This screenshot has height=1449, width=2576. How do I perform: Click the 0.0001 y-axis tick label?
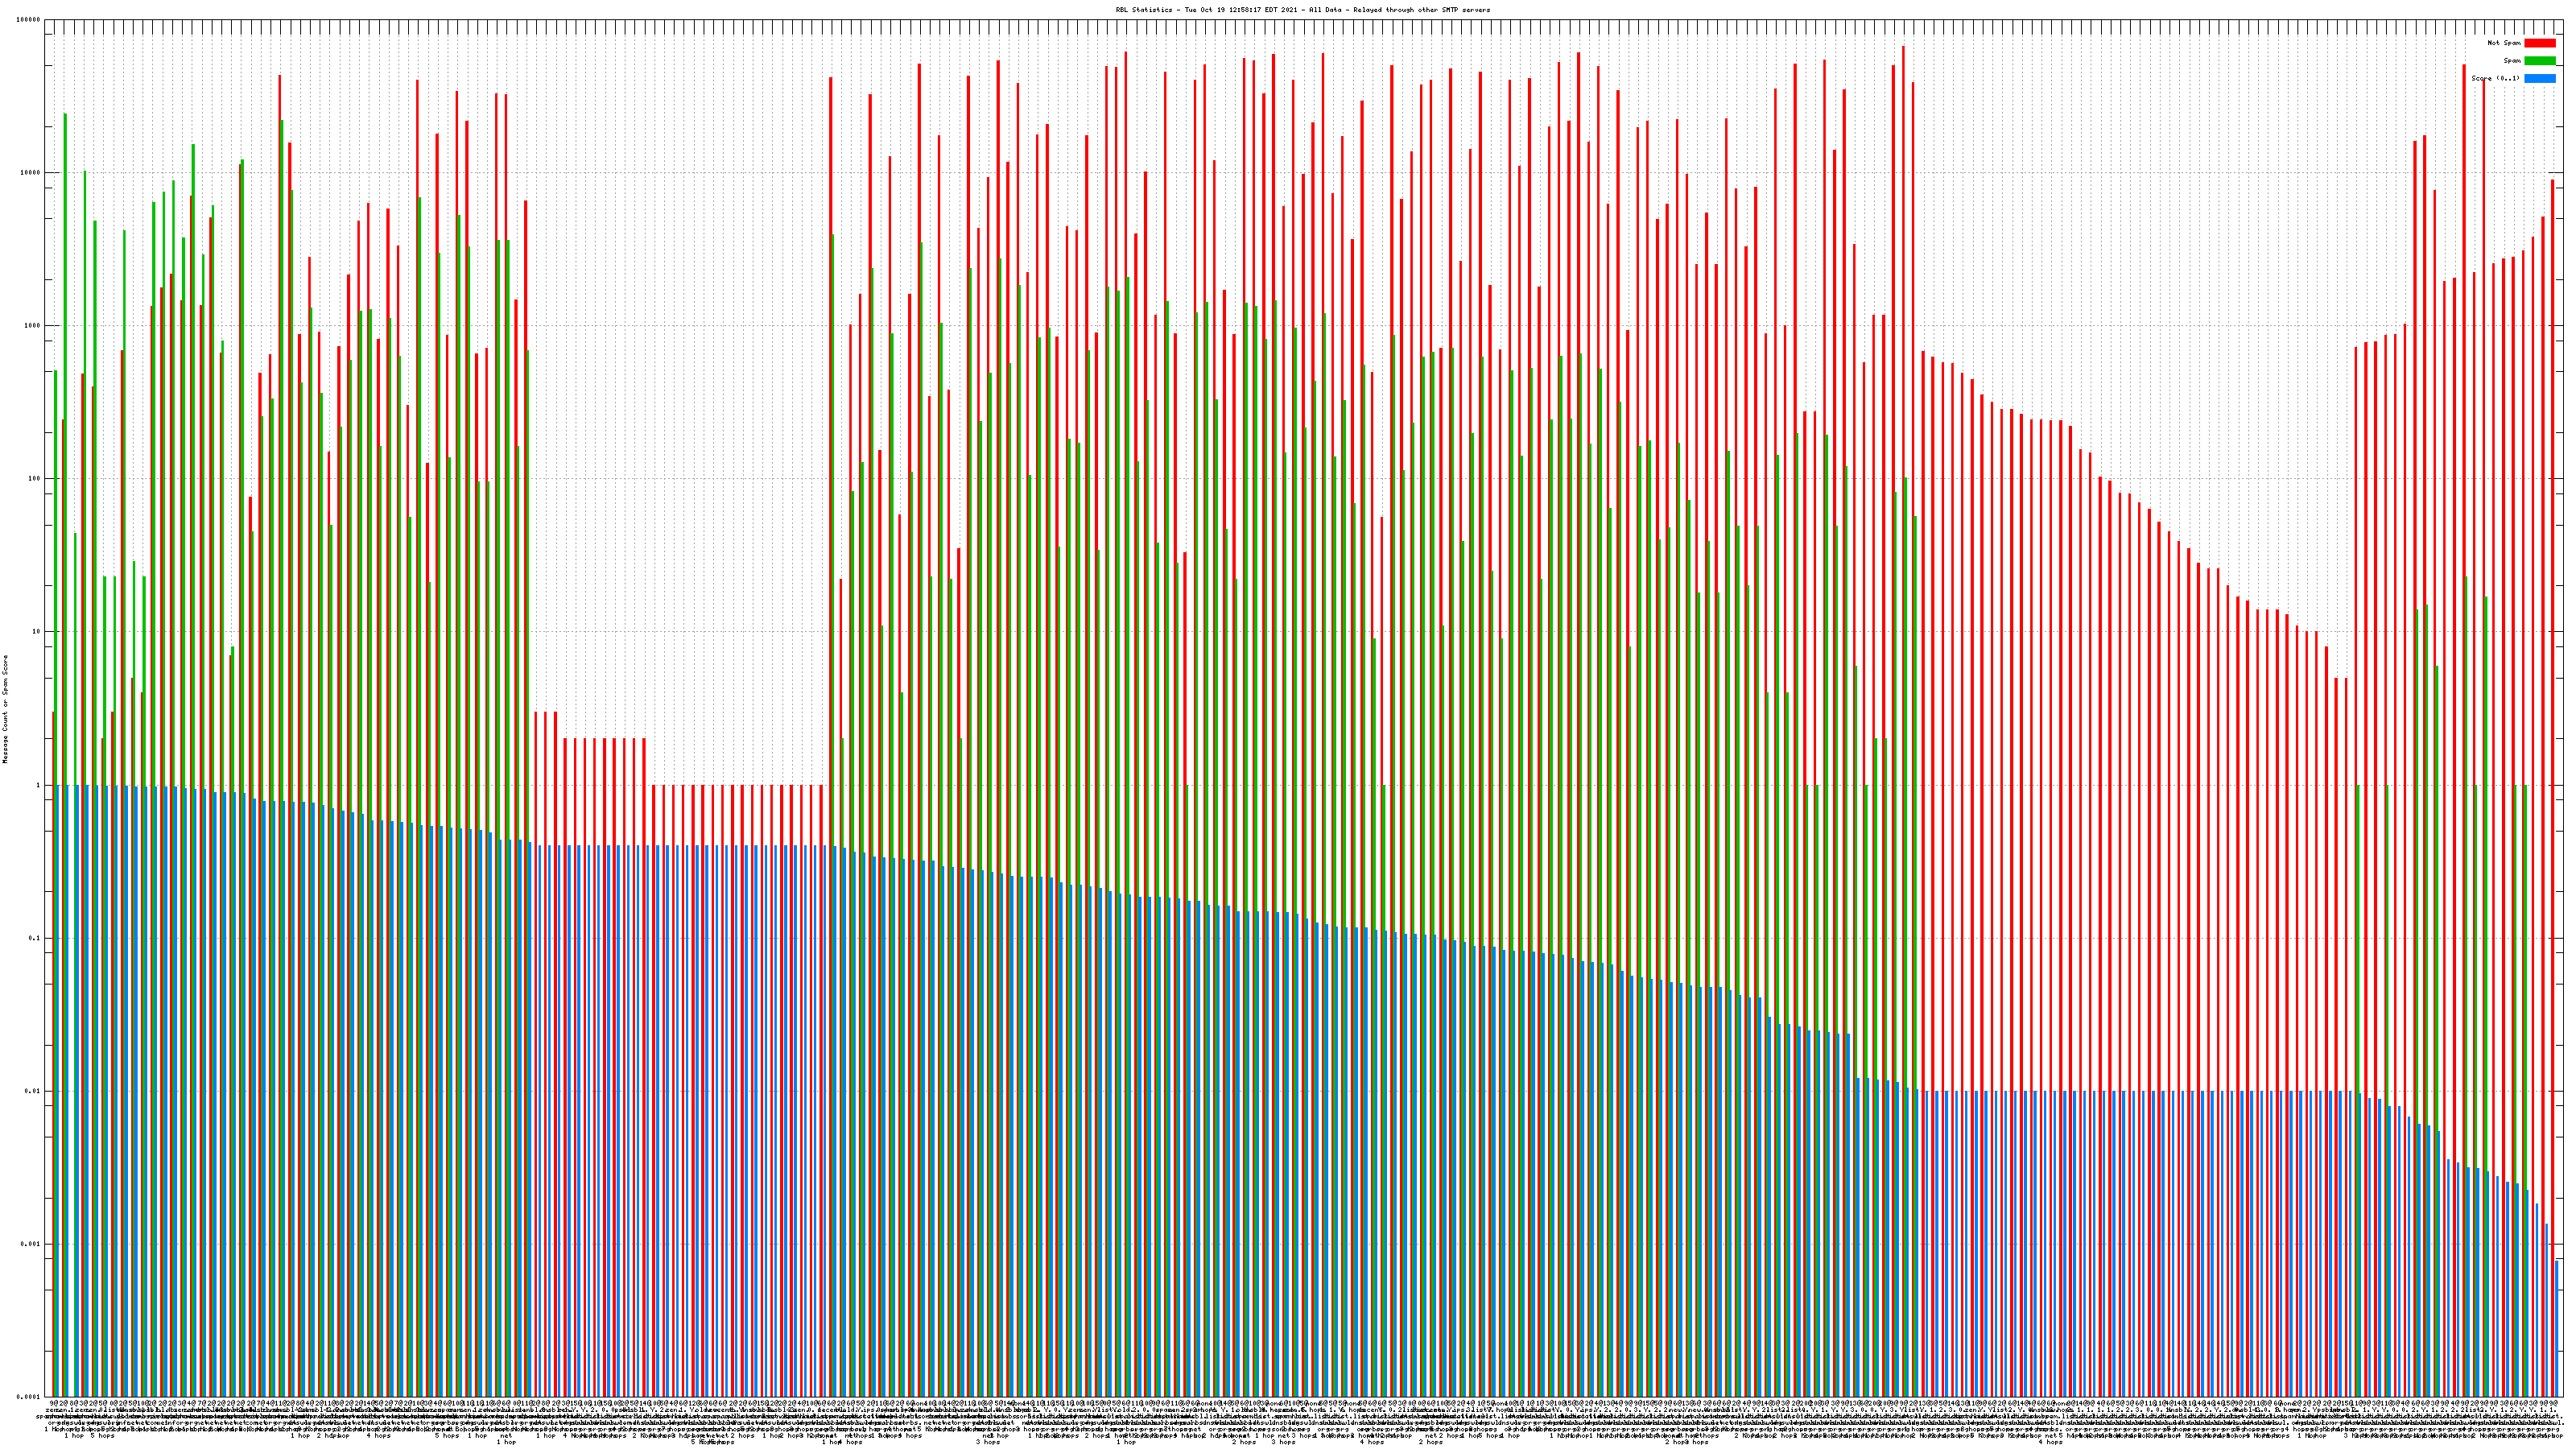(x=29, y=1397)
